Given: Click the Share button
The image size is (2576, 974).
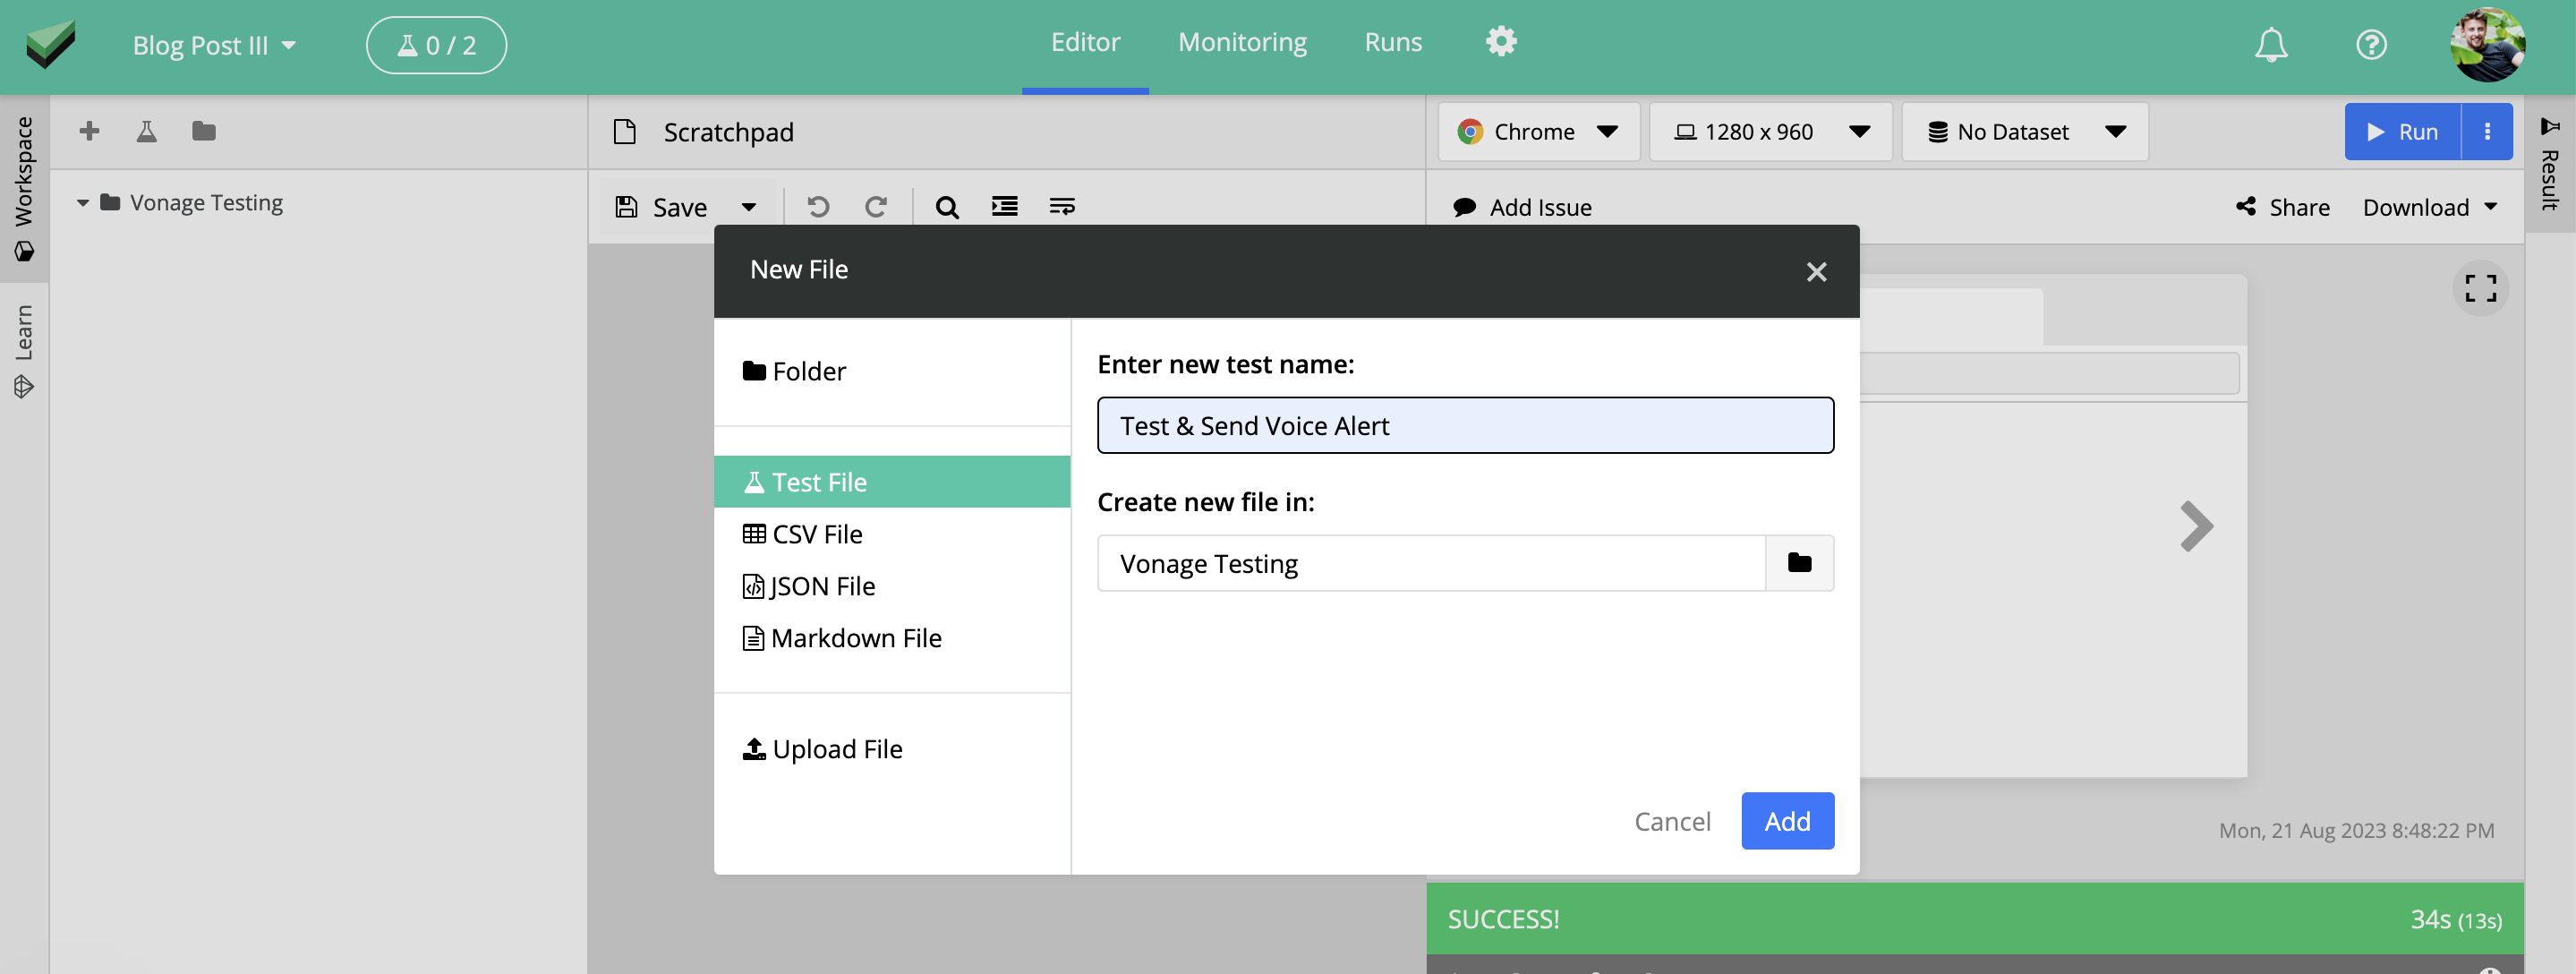Looking at the screenshot, I should [2283, 207].
